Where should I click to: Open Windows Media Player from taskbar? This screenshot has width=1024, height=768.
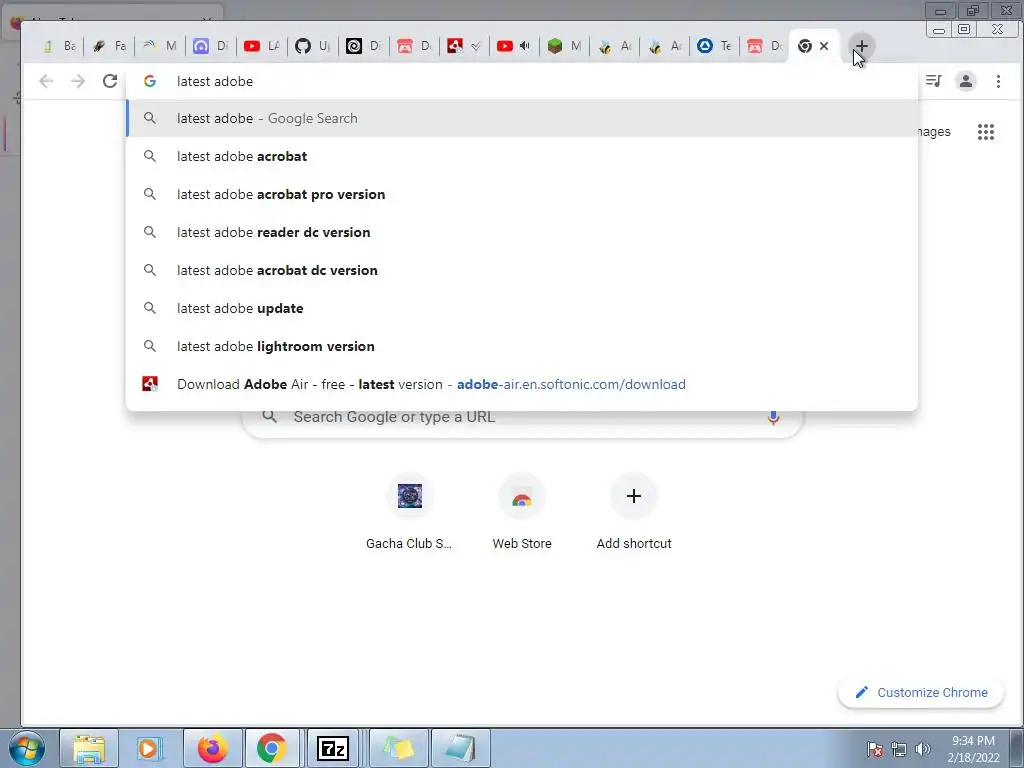149,748
